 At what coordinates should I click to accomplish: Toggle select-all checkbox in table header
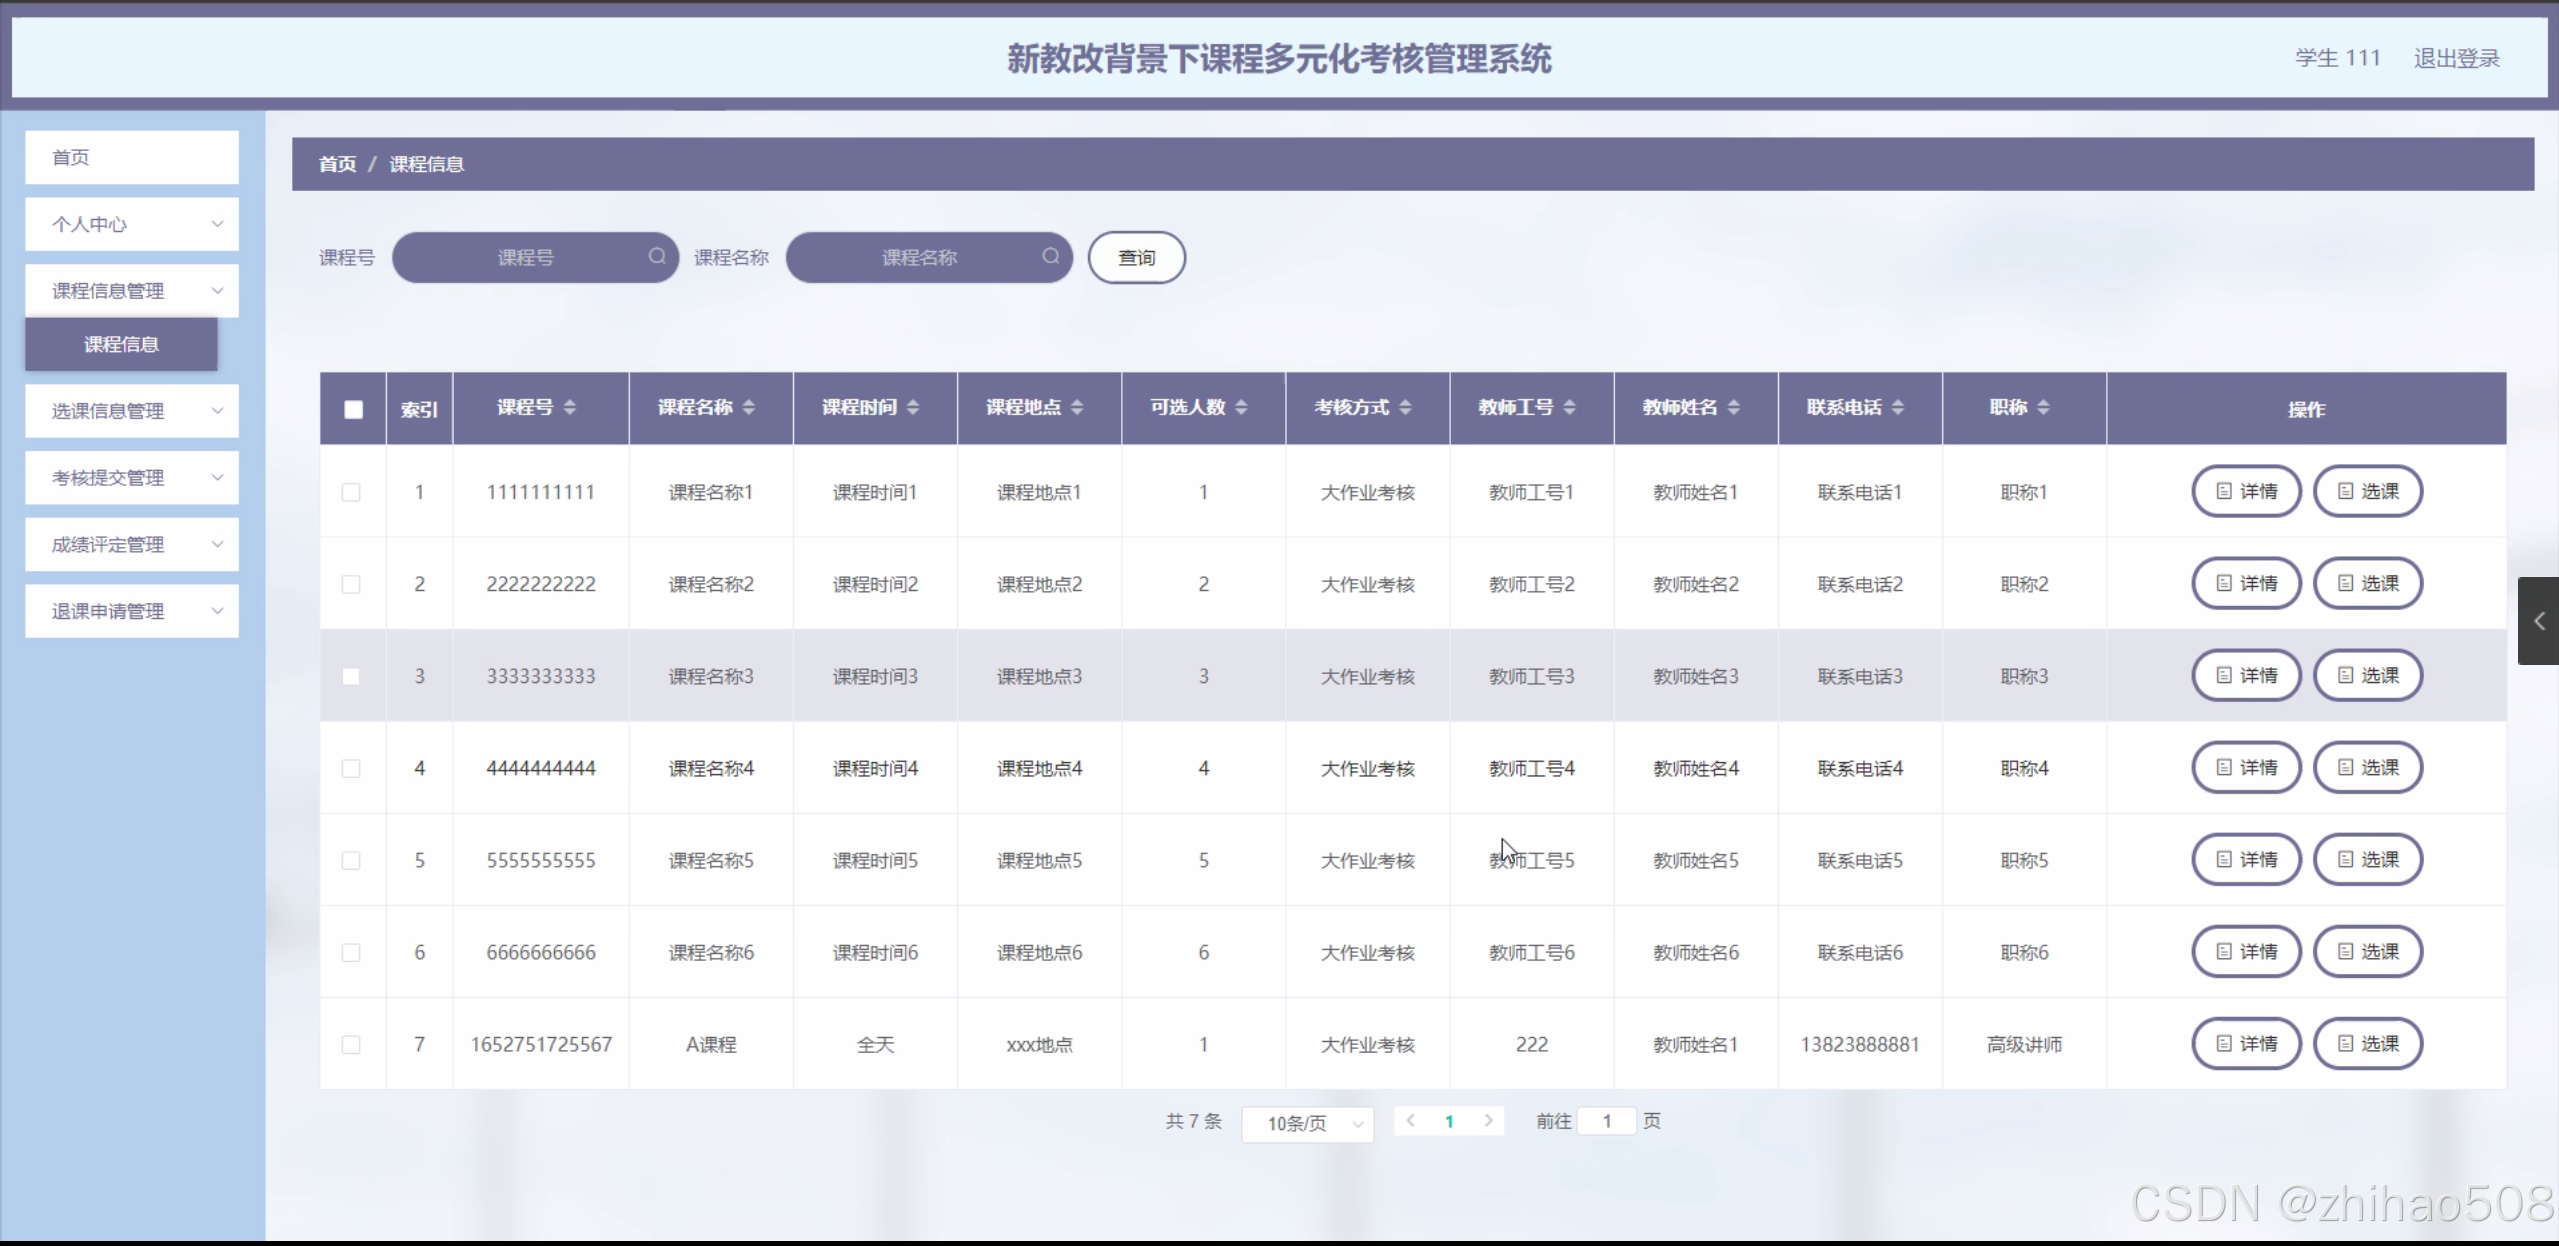(x=353, y=409)
